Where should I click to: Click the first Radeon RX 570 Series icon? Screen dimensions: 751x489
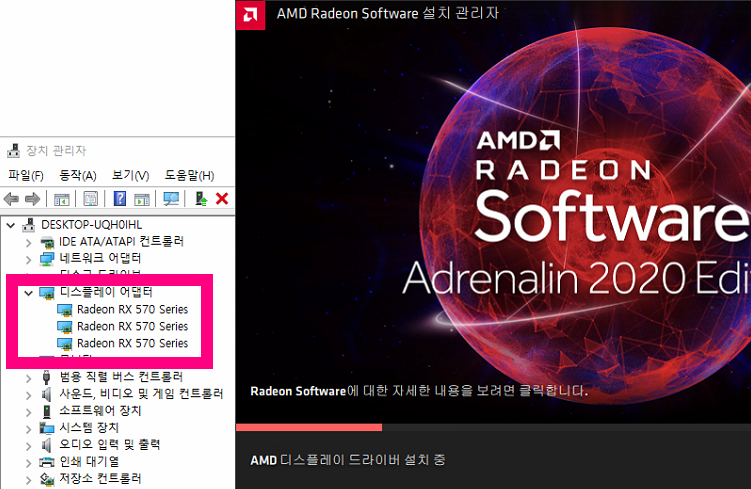[x=64, y=310]
